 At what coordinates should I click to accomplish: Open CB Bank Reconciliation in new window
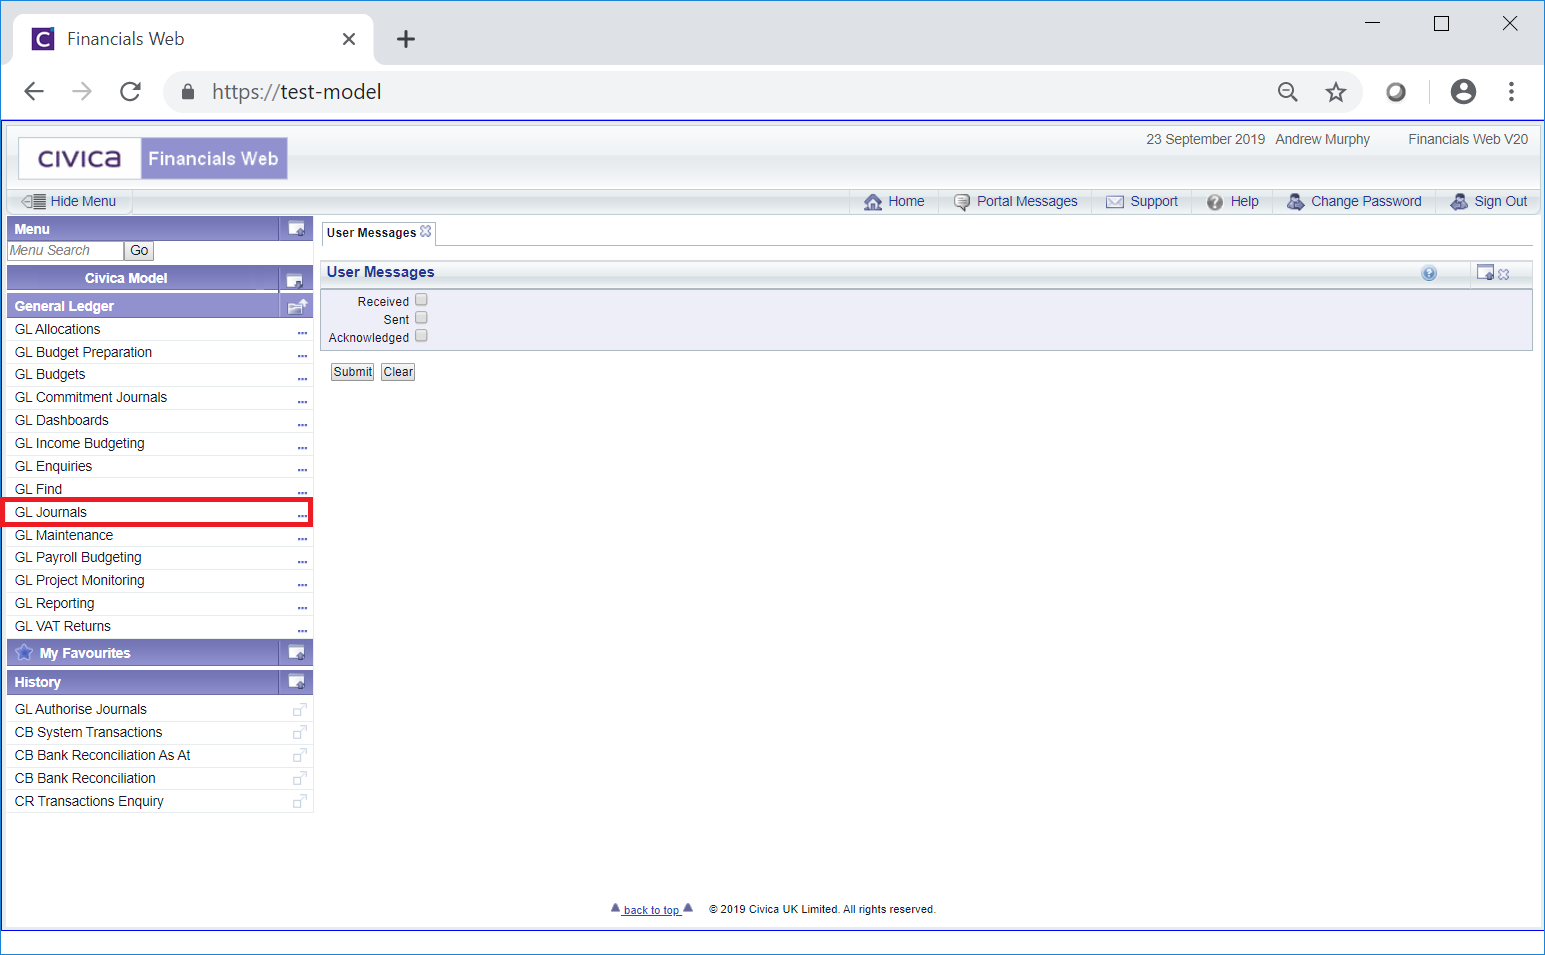point(299,779)
